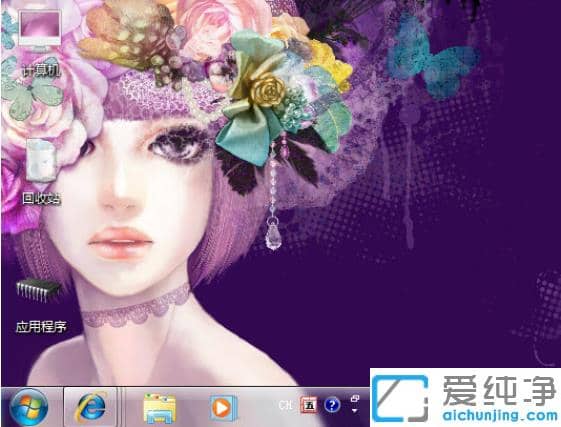Open the Windows Start orb
Image resolution: width=561 pixels, height=427 pixels.
tap(29, 407)
